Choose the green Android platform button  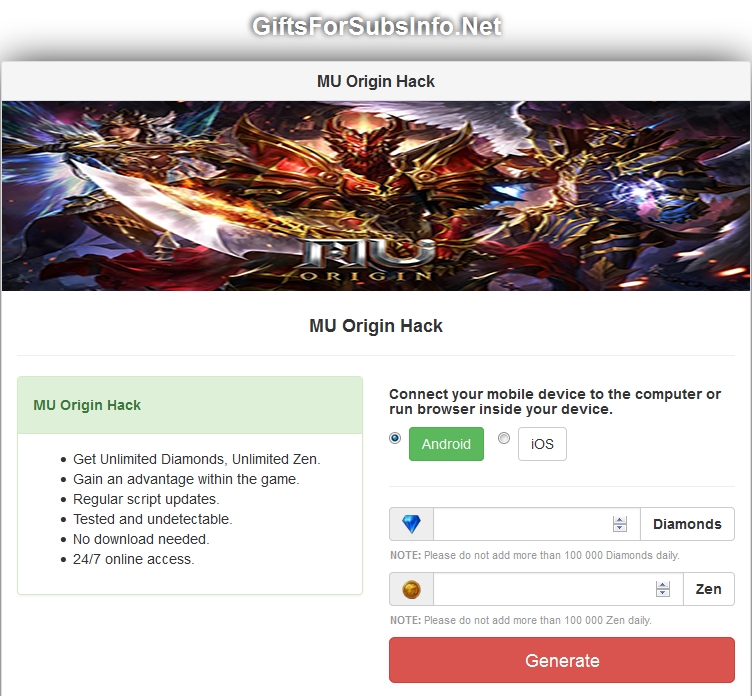pos(446,444)
